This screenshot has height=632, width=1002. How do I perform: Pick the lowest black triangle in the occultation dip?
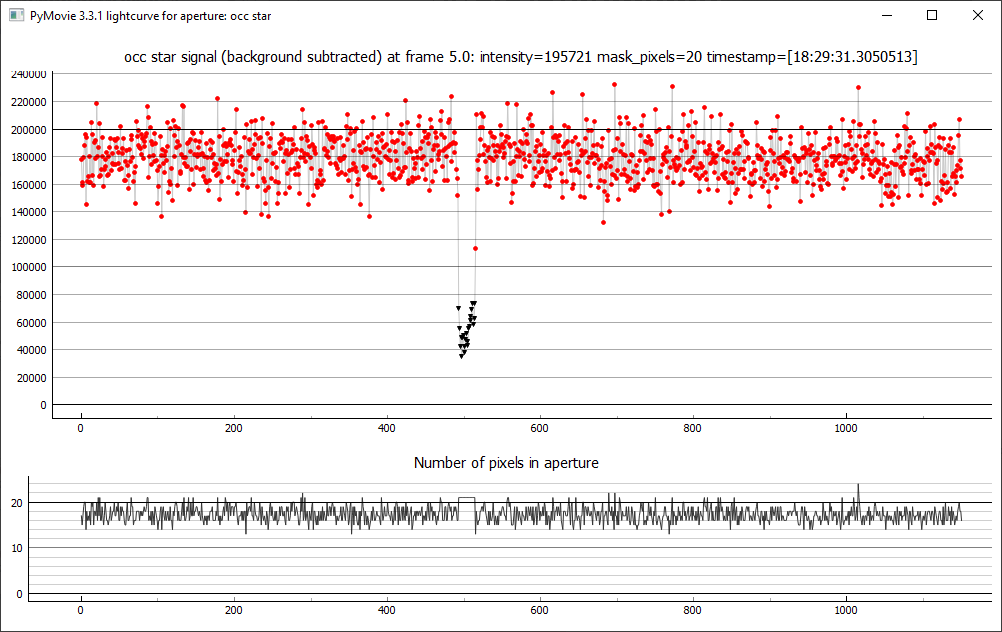pos(461,355)
